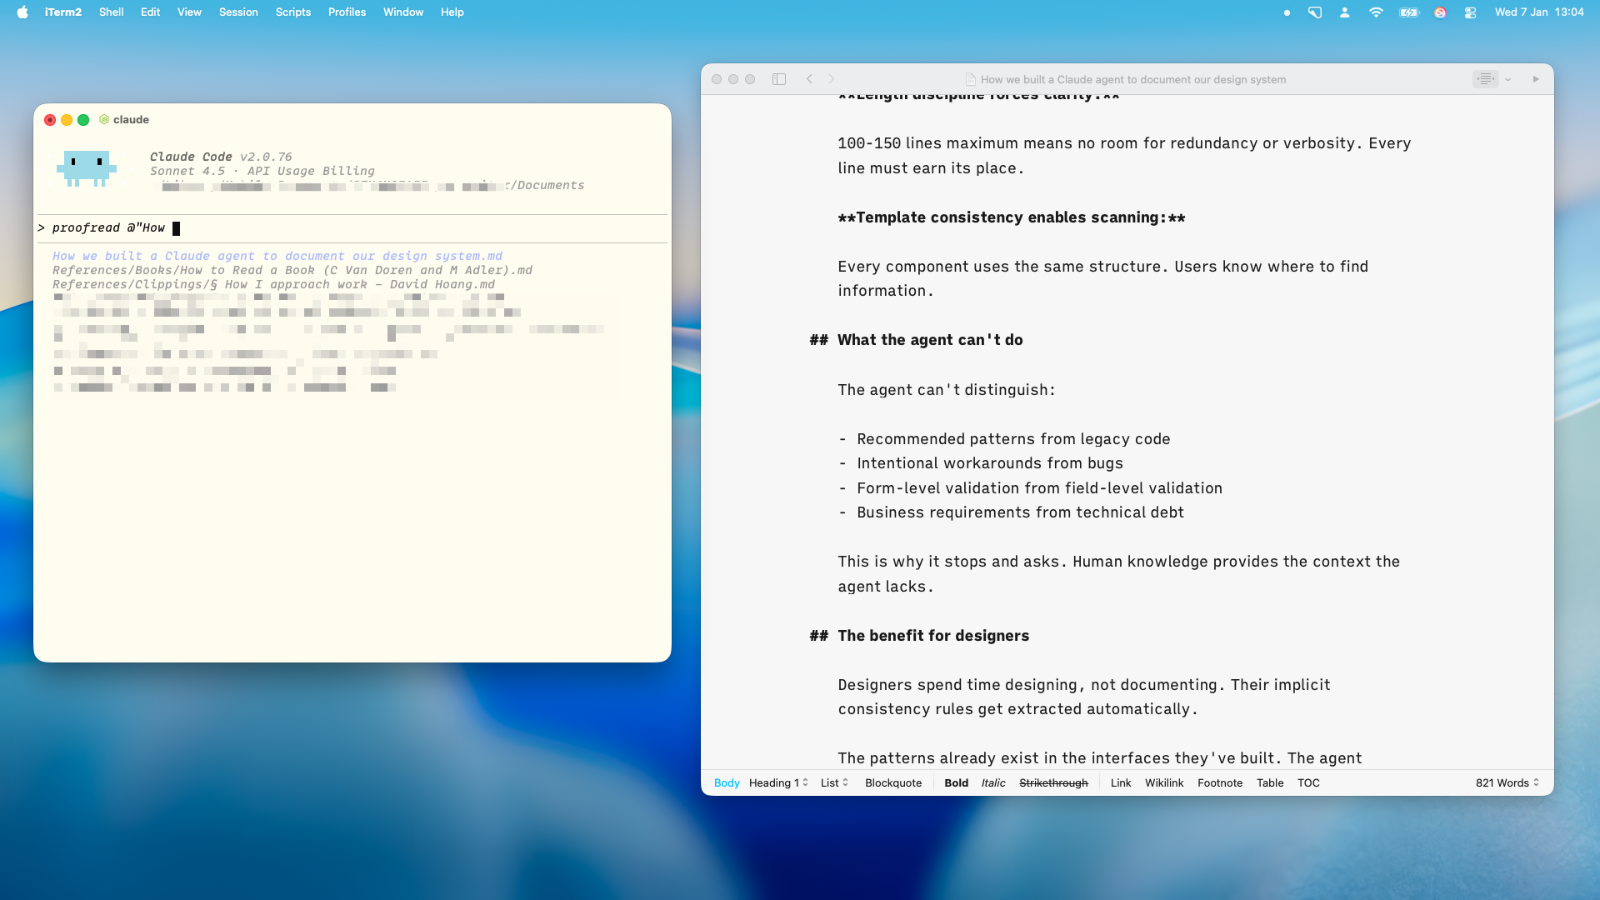1600x900 pixels.
Task: Click the back navigation chevron in the editor toolbar
Action: 810,78
